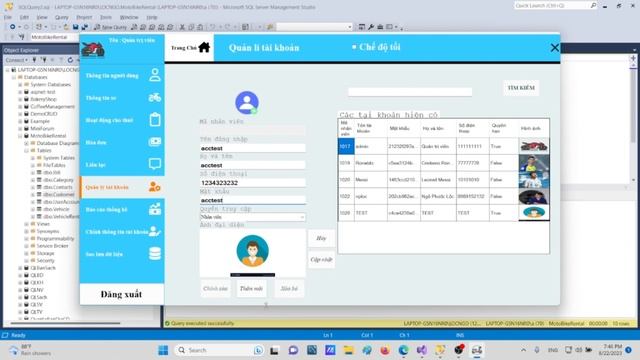The height and width of the screenshot is (360, 640).
Task: Click the blue add-user avatar icon
Action: pos(247,102)
